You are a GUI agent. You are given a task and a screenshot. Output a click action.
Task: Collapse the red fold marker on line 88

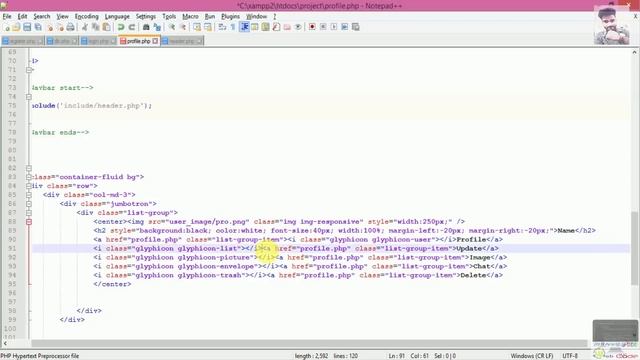(x=29, y=222)
